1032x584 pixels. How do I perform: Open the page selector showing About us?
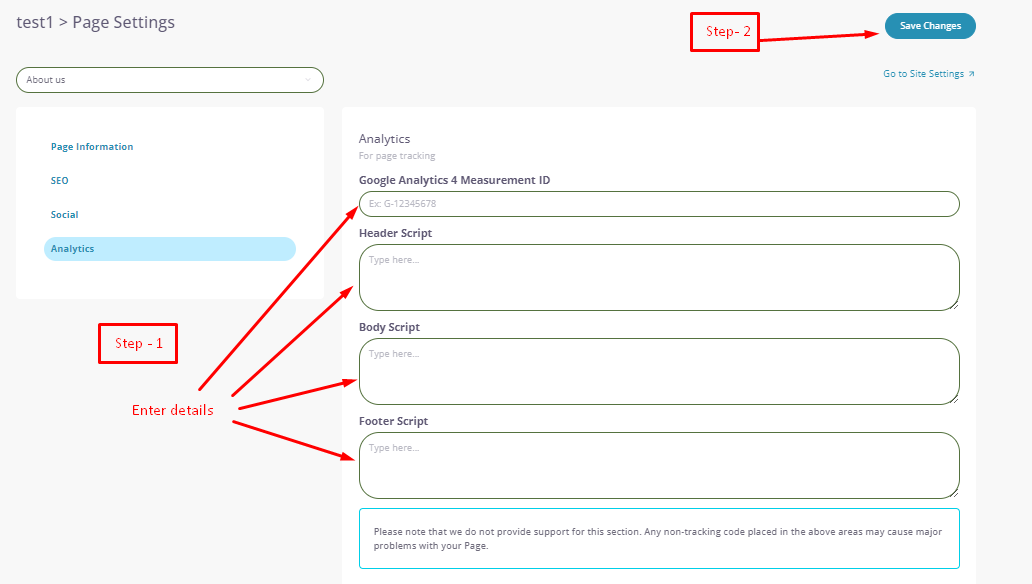[169, 79]
